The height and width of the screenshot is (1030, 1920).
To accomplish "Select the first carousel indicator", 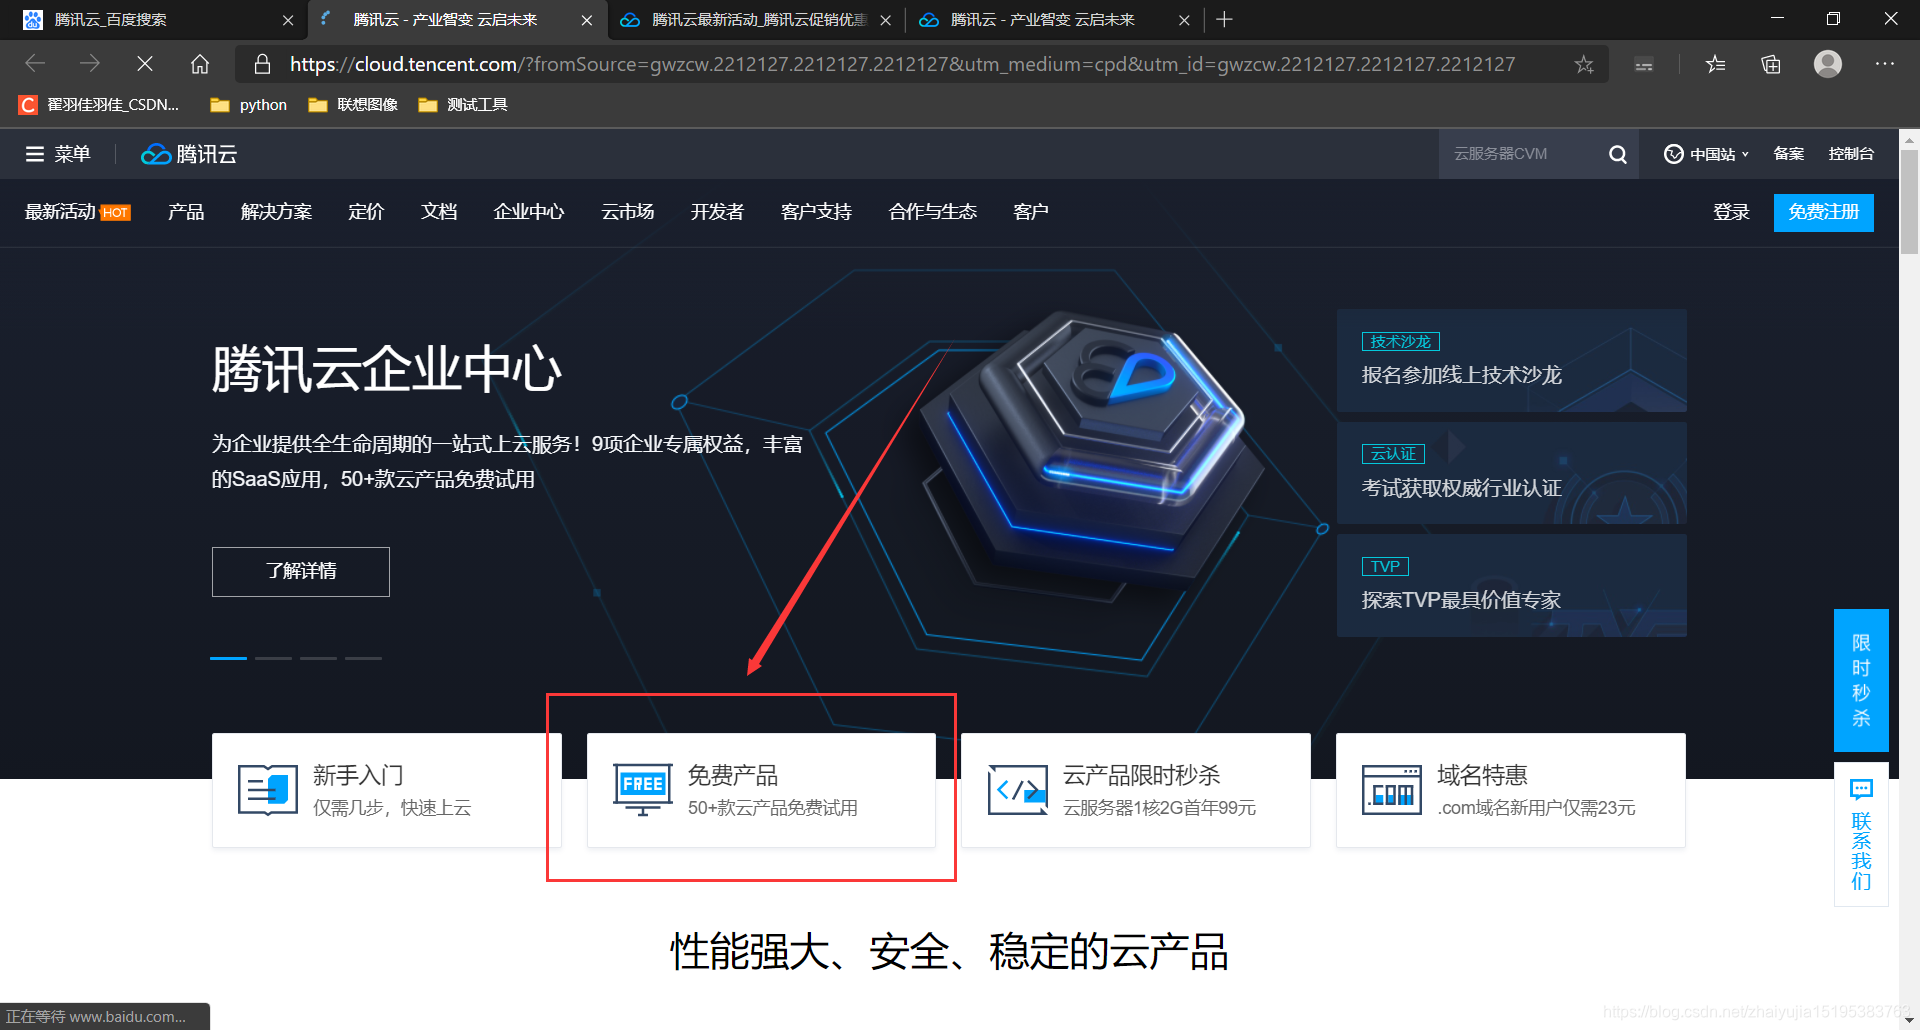I will pos(228,658).
